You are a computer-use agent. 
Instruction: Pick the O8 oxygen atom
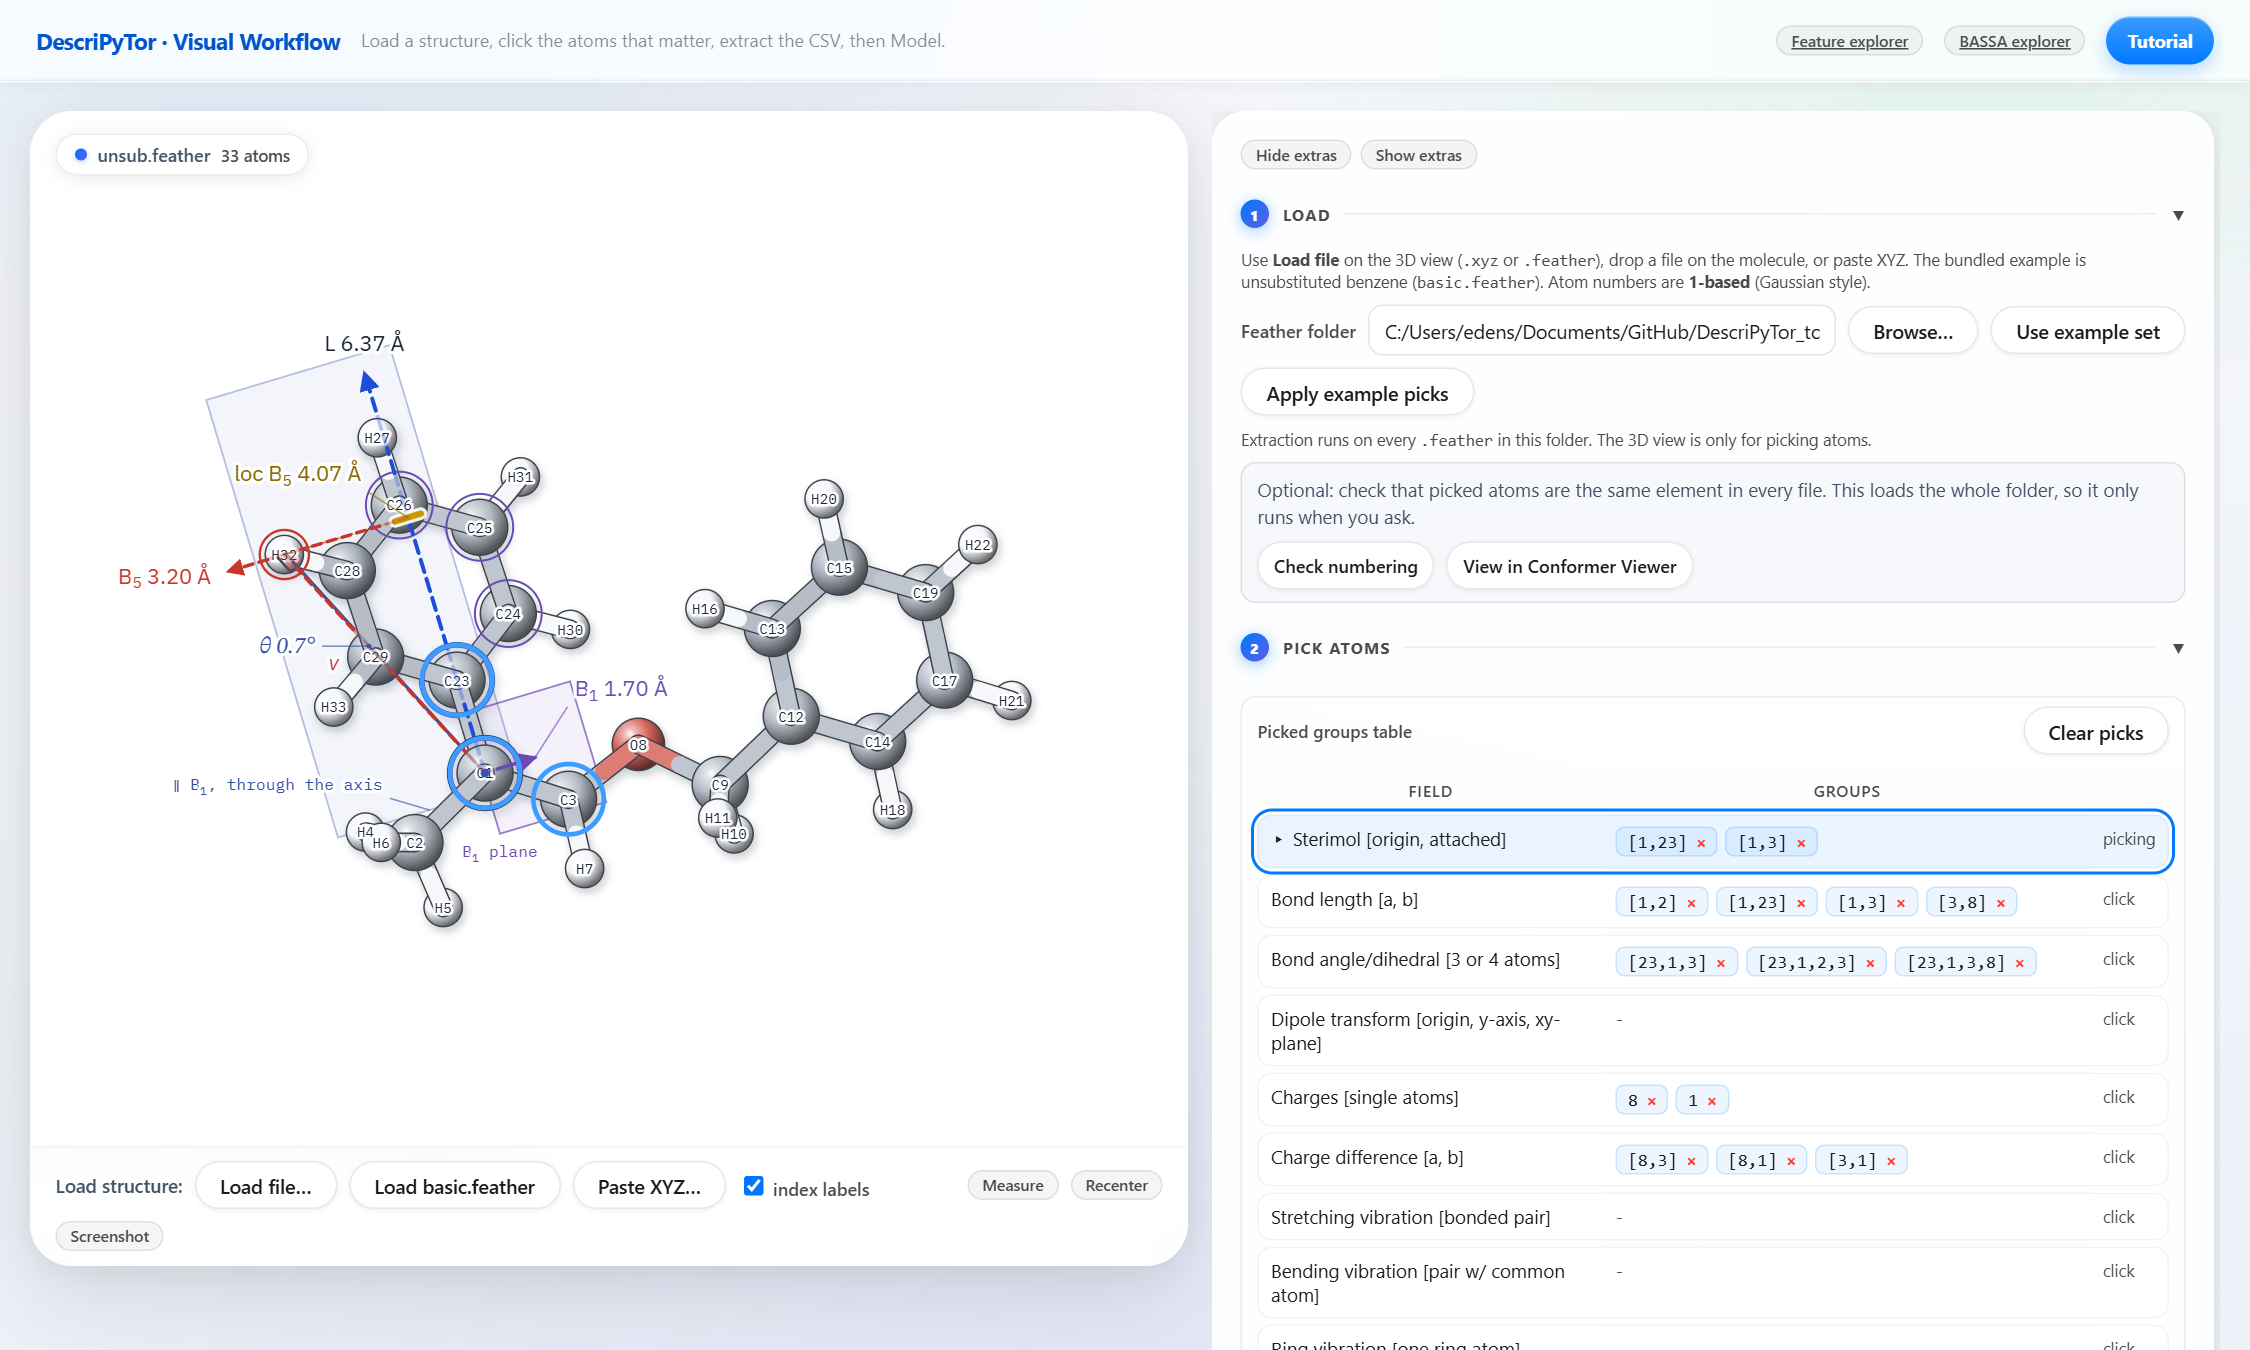tap(638, 744)
